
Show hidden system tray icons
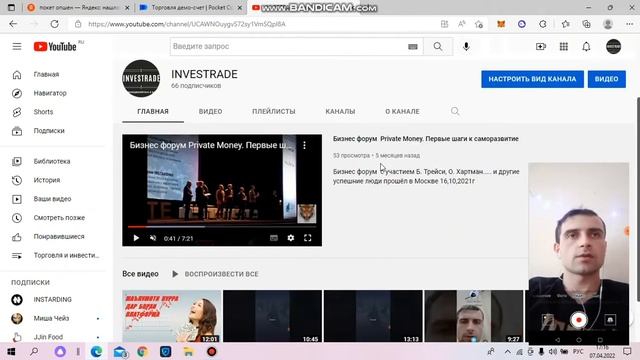tap(507, 351)
